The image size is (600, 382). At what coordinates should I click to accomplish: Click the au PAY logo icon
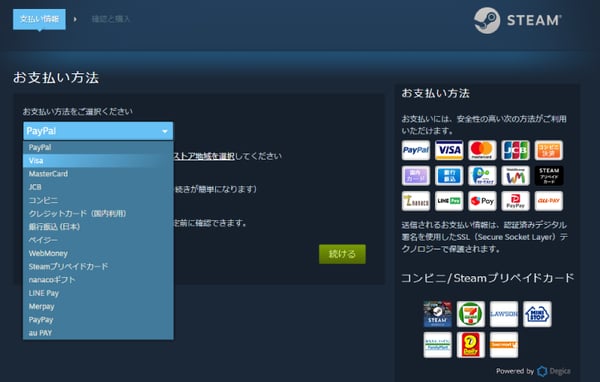(x=549, y=201)
